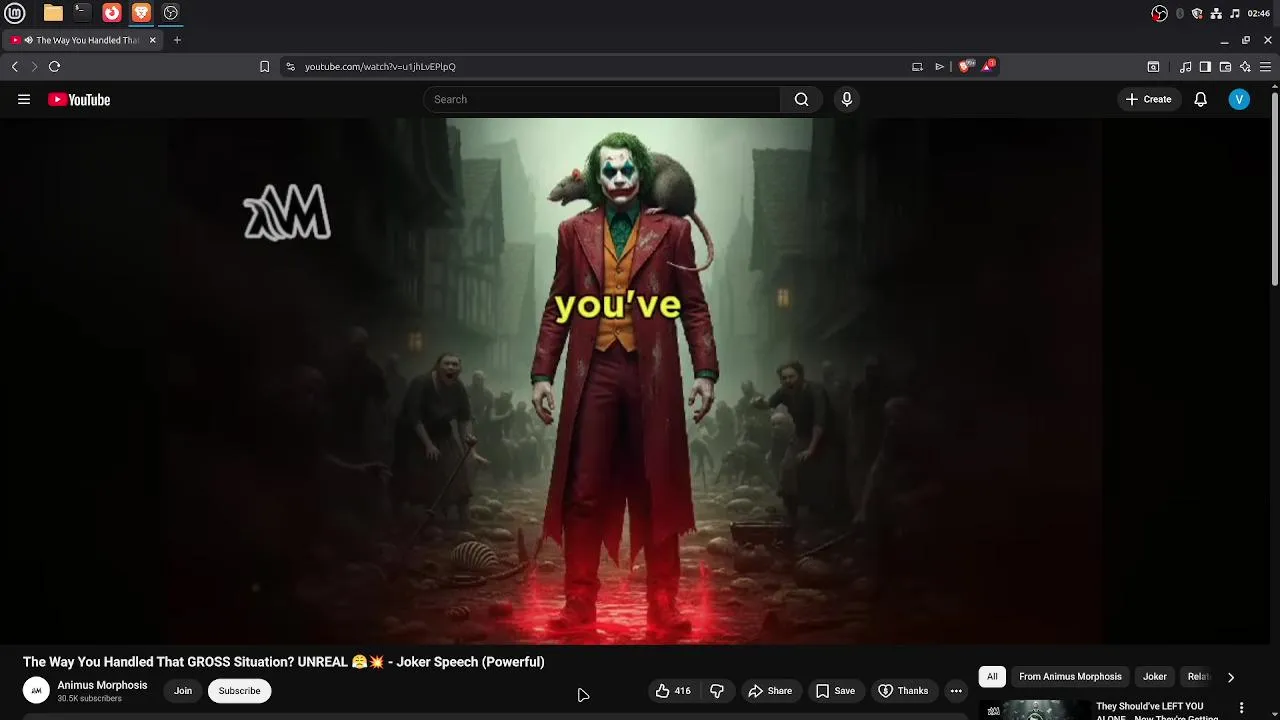Open the tab search icon in toolbar

1153,67
